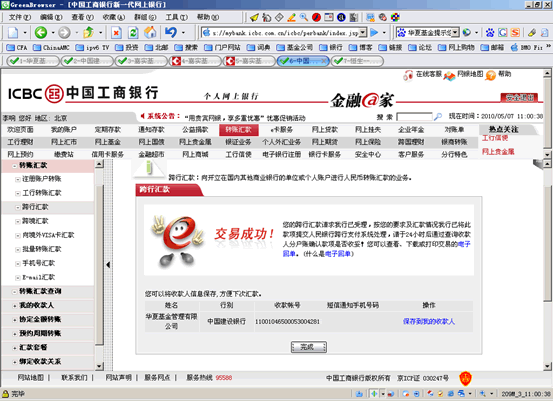
Task: Open the 收藏 menu
Action: [114, 17]
